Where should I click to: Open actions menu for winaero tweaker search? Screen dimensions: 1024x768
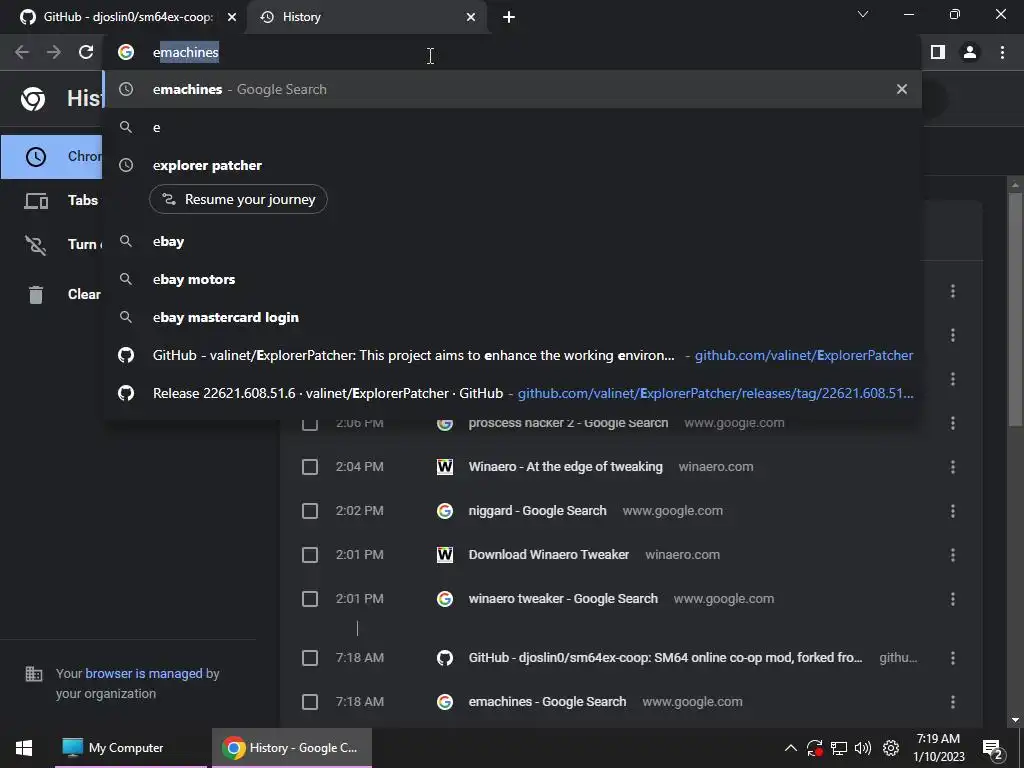pos(953,599)
